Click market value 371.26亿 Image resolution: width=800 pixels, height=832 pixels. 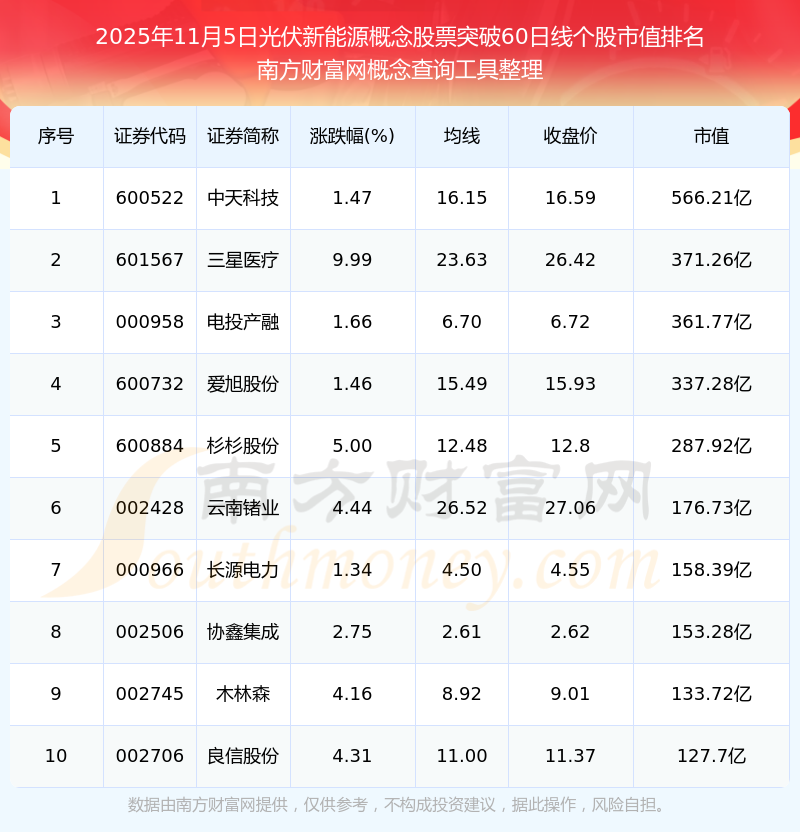point(711,260)
